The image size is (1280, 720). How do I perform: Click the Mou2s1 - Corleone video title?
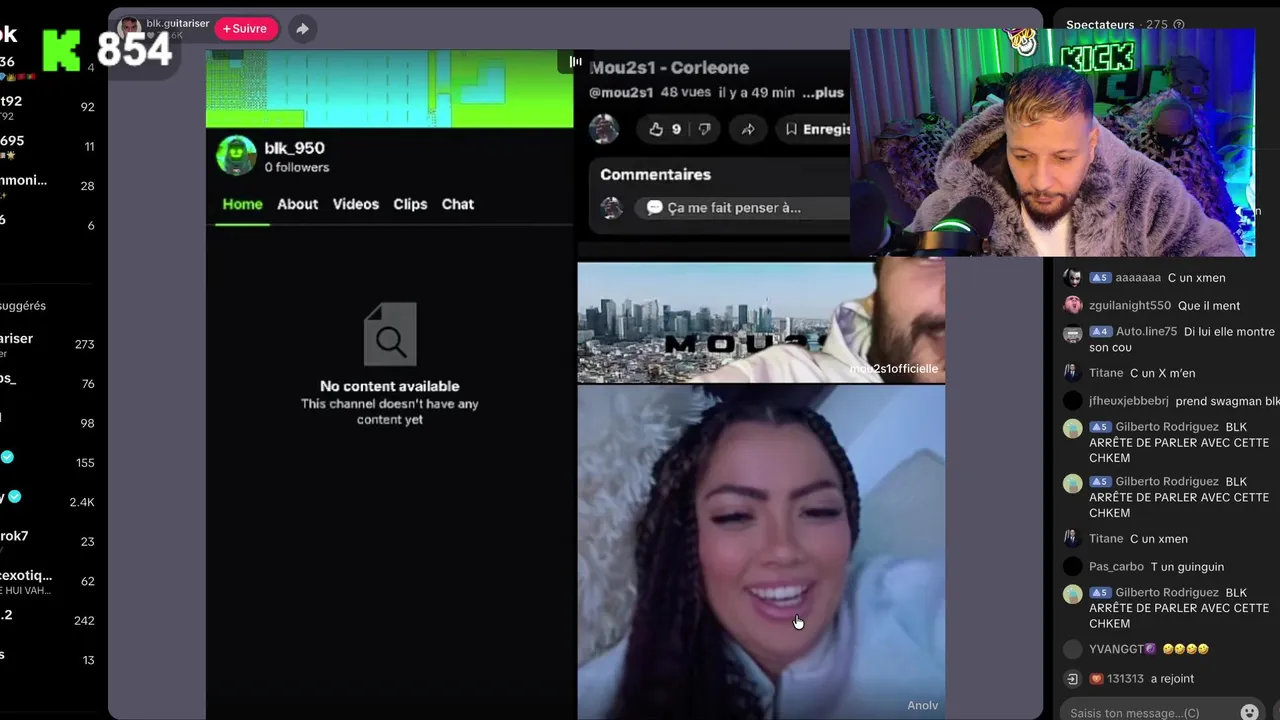[x=669, y=68]
